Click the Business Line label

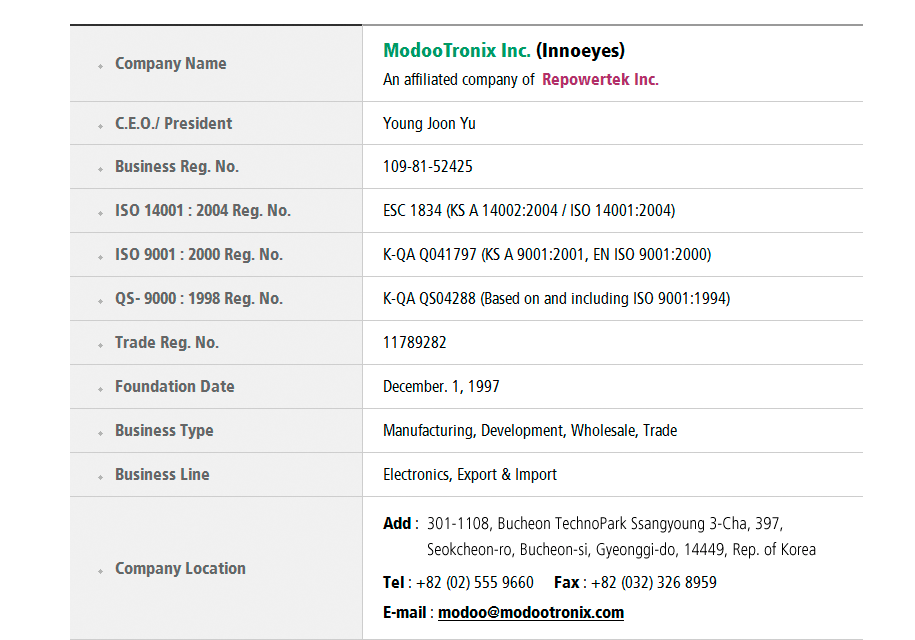pos(162,474)
